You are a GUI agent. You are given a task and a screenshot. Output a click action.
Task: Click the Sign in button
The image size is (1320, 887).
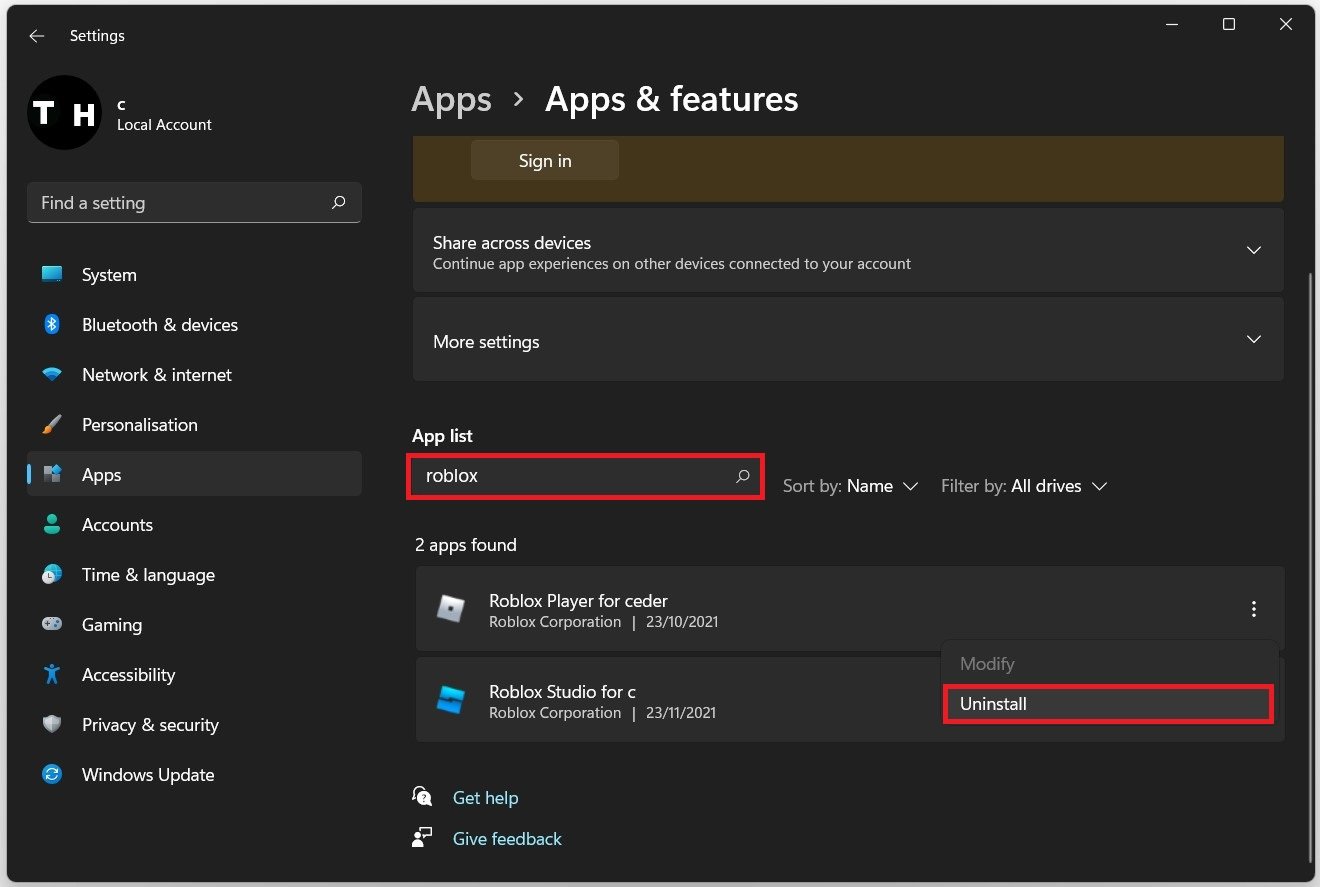pyautogui.click(x=545, y=161)
